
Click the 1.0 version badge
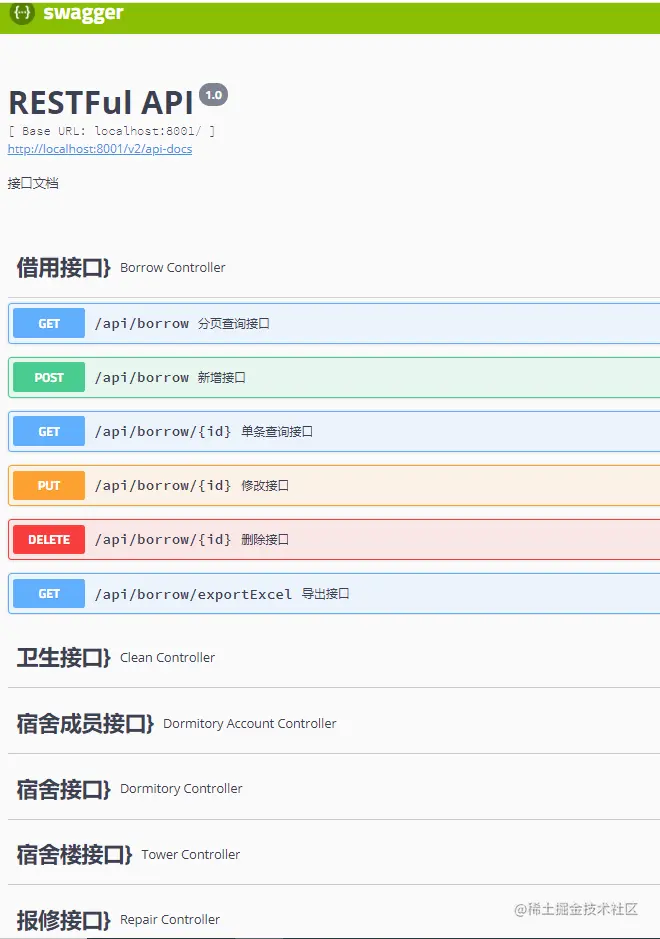tap(213, 95)
